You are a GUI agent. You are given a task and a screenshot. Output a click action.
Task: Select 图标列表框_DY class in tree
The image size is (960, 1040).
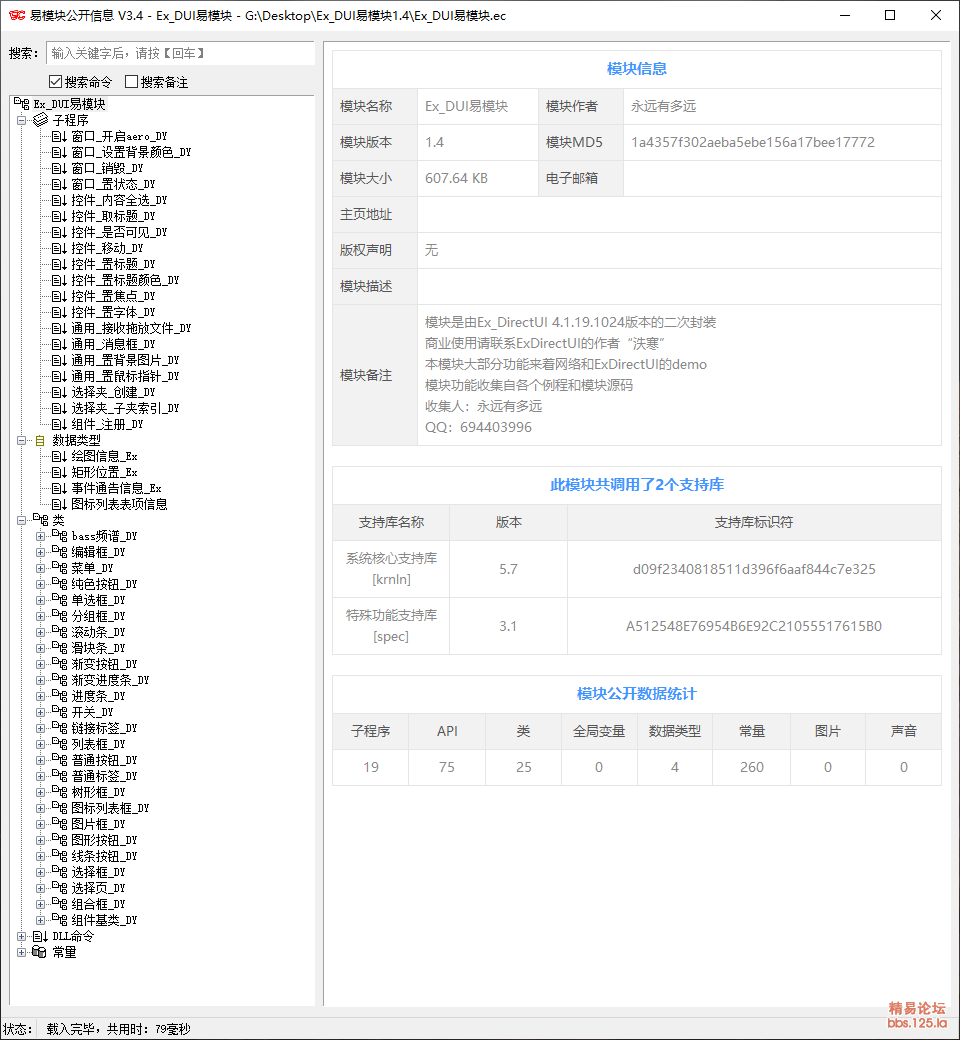coord(111,808)
